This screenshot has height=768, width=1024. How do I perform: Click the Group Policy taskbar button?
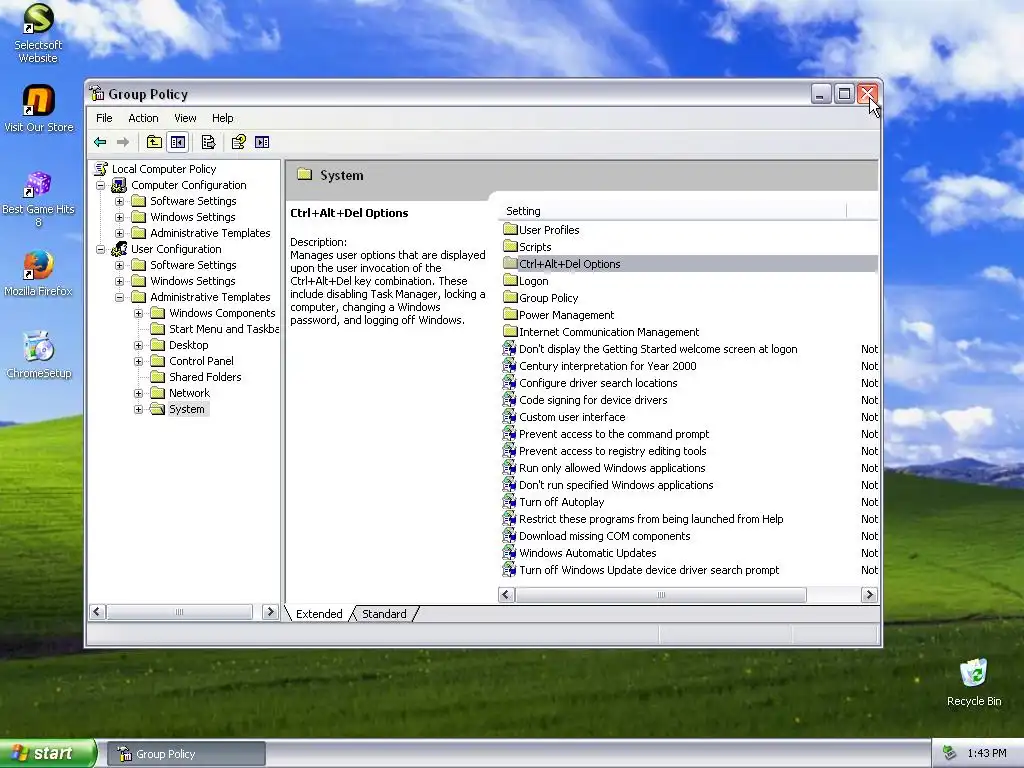[186, 754]
